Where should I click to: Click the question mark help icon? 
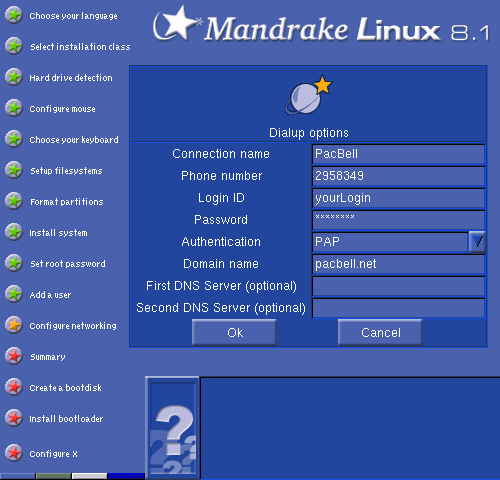172,428
